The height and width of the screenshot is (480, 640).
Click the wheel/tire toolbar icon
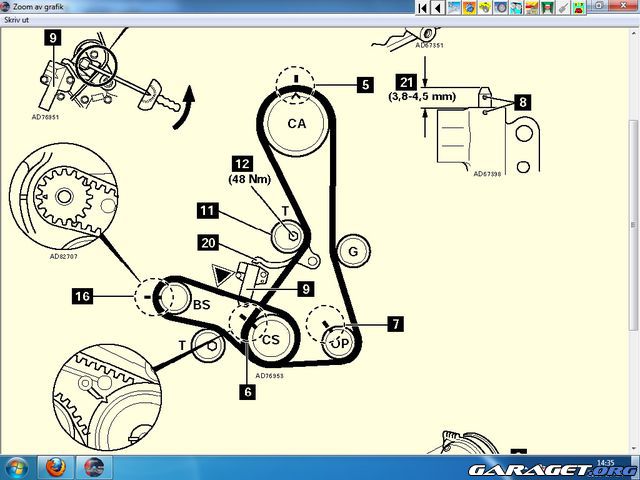(x=499, y=7)
